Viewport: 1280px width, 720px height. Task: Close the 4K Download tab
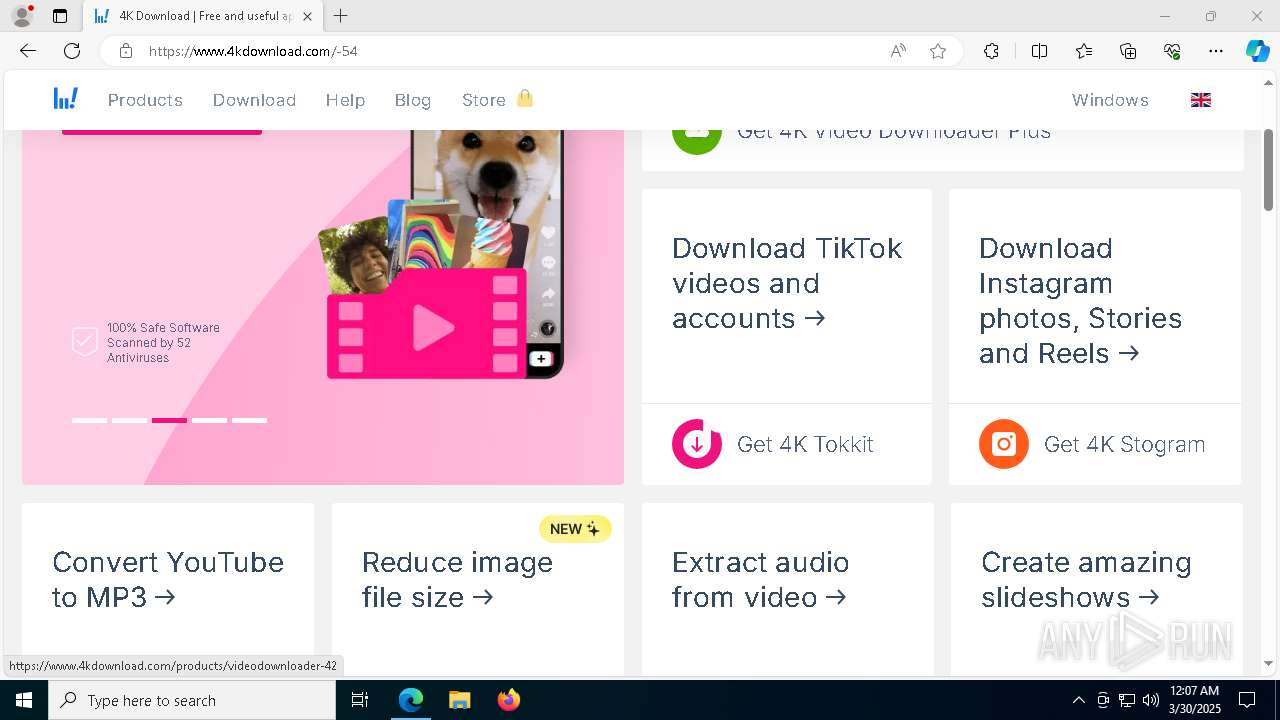307,16
